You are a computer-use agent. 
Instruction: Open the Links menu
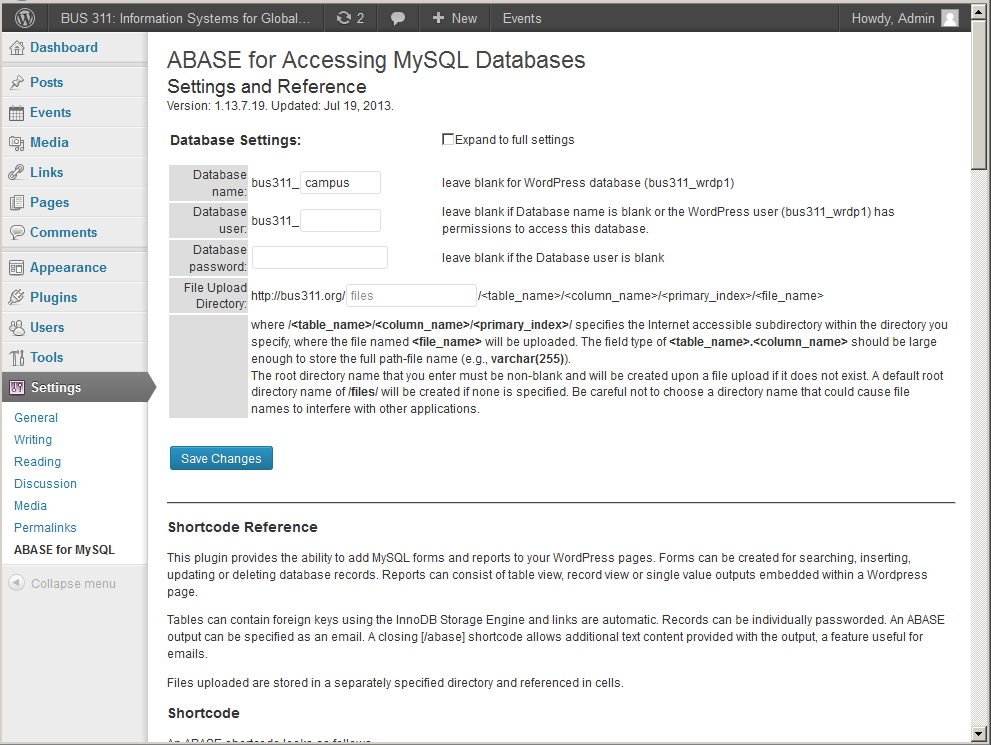47,173
